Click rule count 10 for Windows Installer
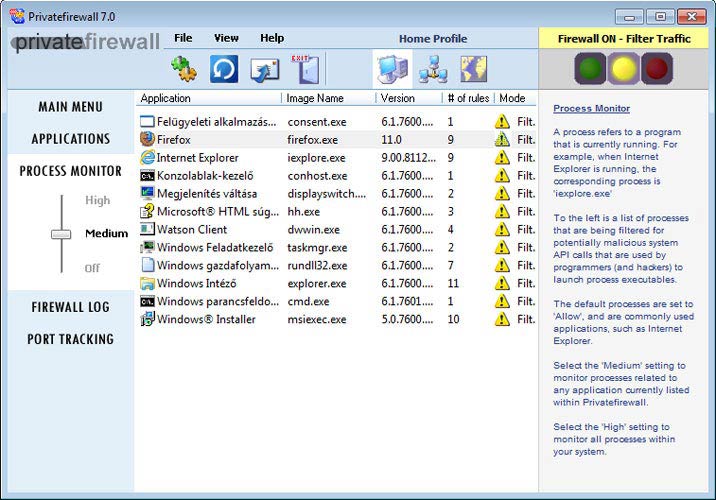 [x=453, y=319]
